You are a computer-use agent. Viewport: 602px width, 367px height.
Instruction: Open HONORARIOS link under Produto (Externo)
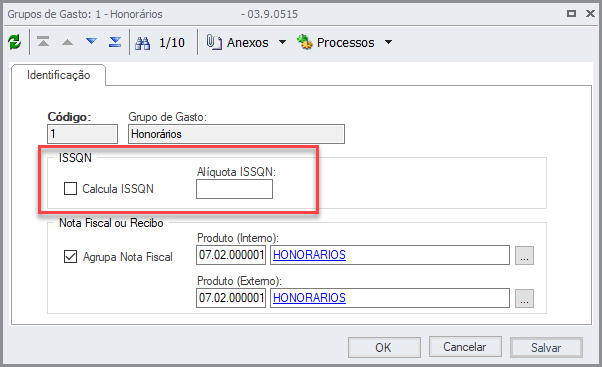(x=309, y=298)
